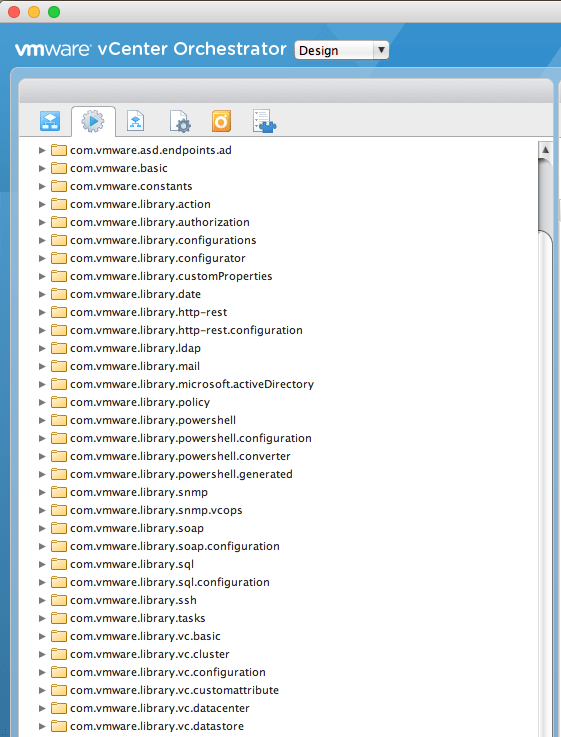This screenshot has width=561, height=737.
Task: Select the Actions gear tab
Action: (93, 121)
